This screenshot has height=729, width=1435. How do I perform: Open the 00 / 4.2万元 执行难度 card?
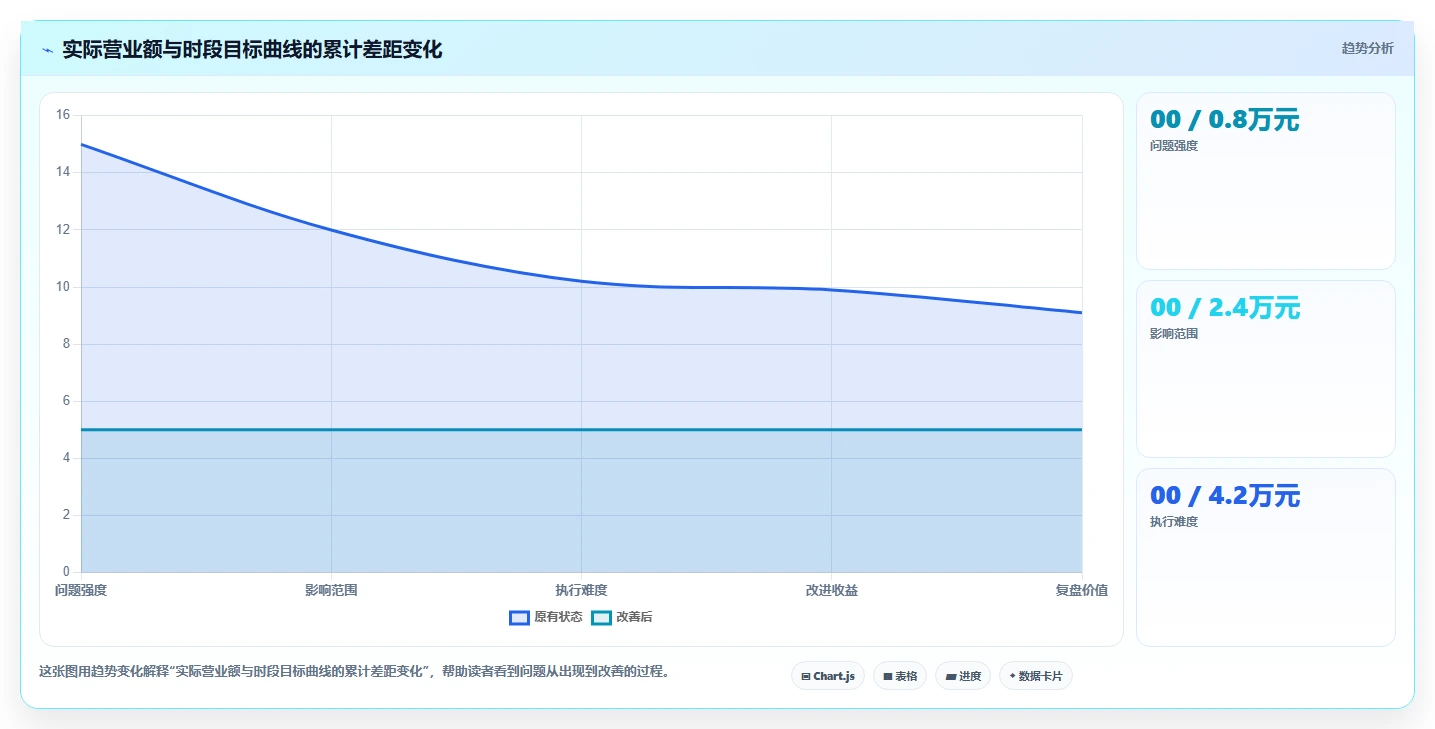1266,557
